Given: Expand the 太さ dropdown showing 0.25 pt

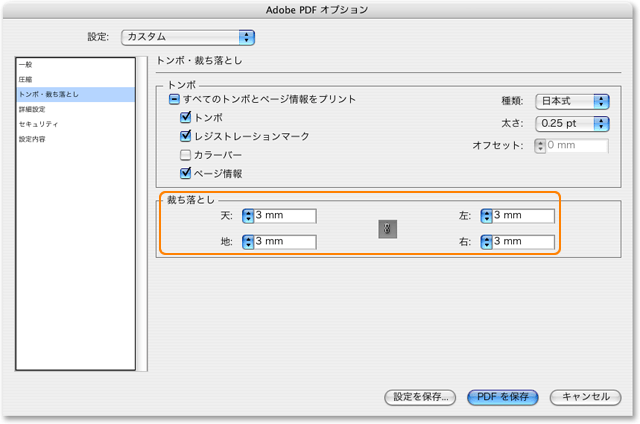Looking at the screenshot, I should (x=572, y=124).
